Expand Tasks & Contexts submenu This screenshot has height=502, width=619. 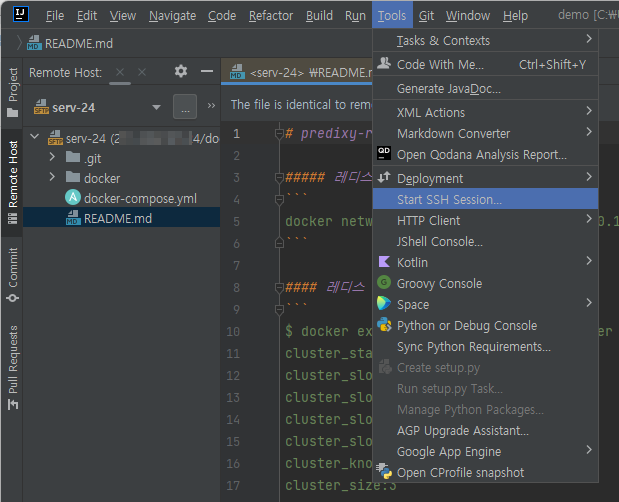[485, 40]
